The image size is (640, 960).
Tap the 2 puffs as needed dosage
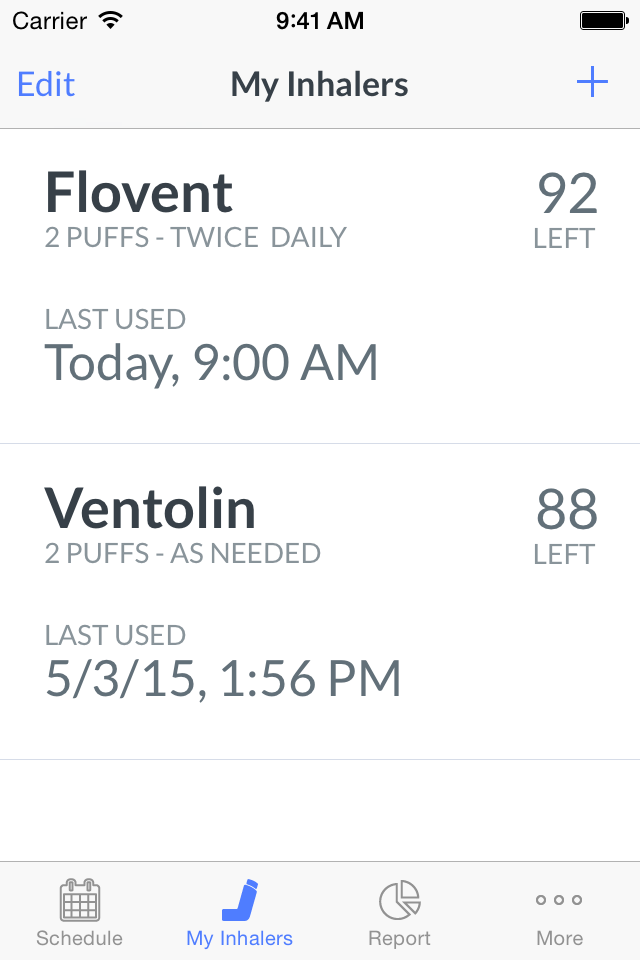point(183,553)
